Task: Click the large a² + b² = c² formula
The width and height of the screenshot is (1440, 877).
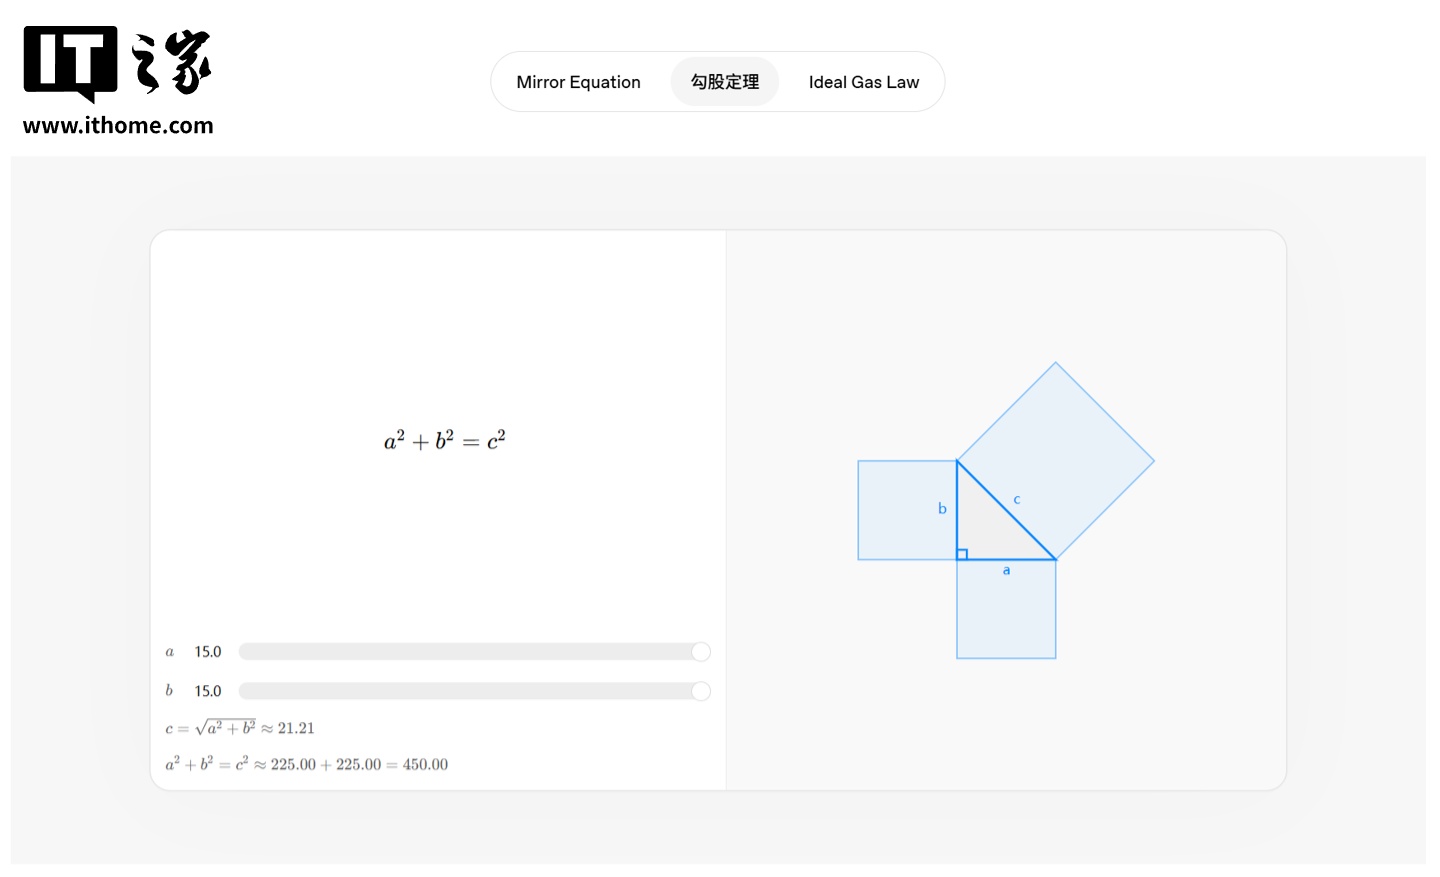Action: [x=445, y=440]
